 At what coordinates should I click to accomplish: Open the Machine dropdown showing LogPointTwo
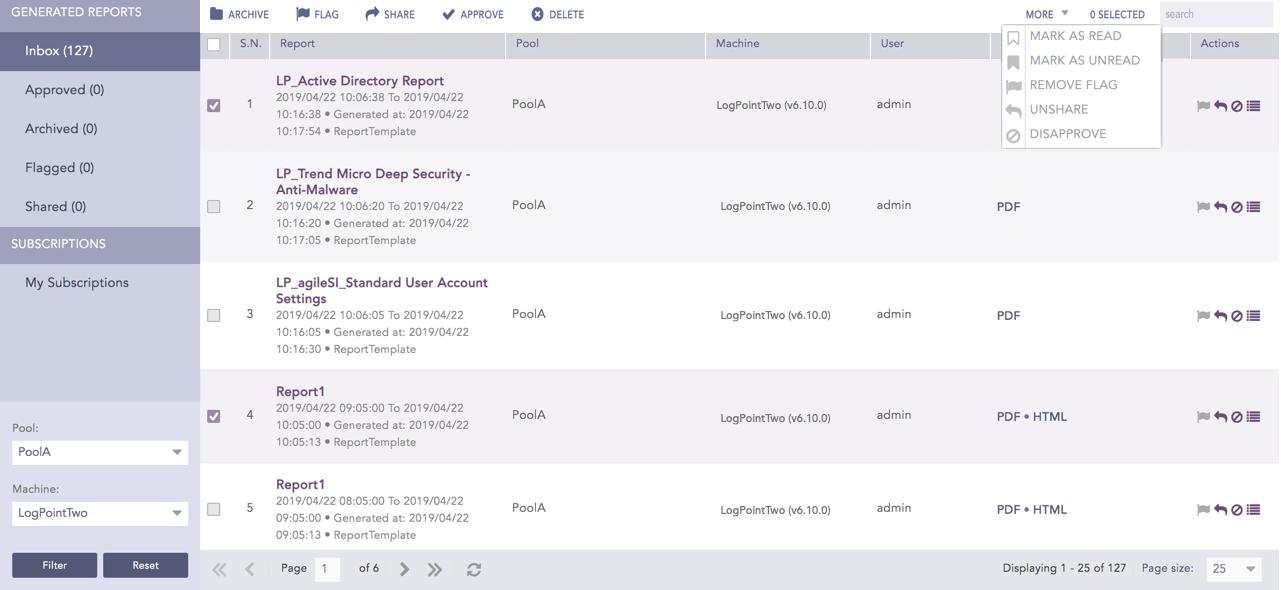(100, 513)
